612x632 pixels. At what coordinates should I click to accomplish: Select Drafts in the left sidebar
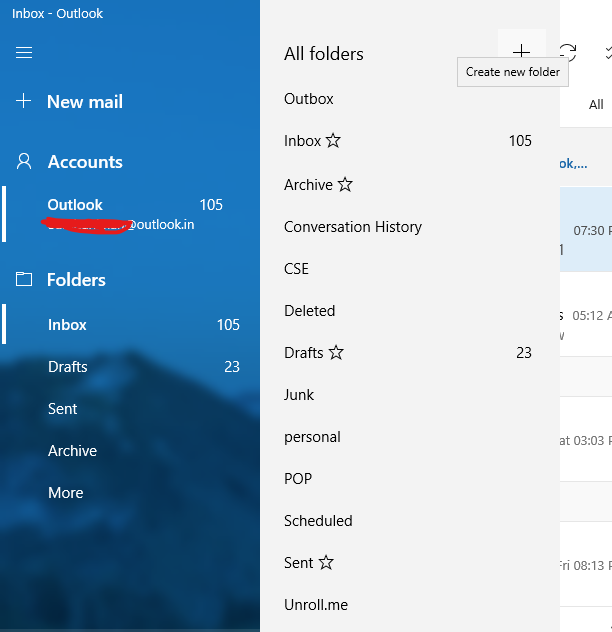pos(130,366)
